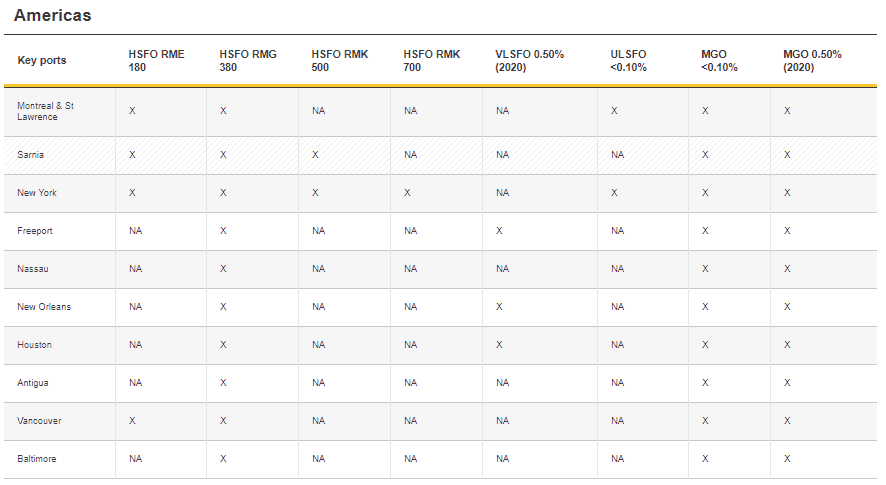Select the New York port name
Screen dimensions: 886x485
pos(37,193)
